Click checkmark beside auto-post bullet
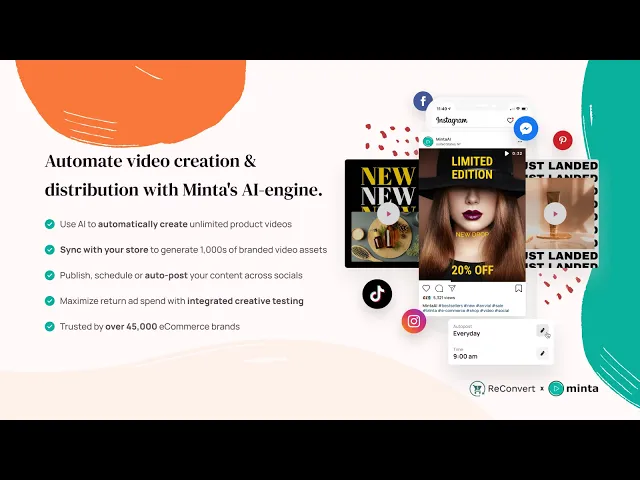Screen dimensions: 640x480 49,276
